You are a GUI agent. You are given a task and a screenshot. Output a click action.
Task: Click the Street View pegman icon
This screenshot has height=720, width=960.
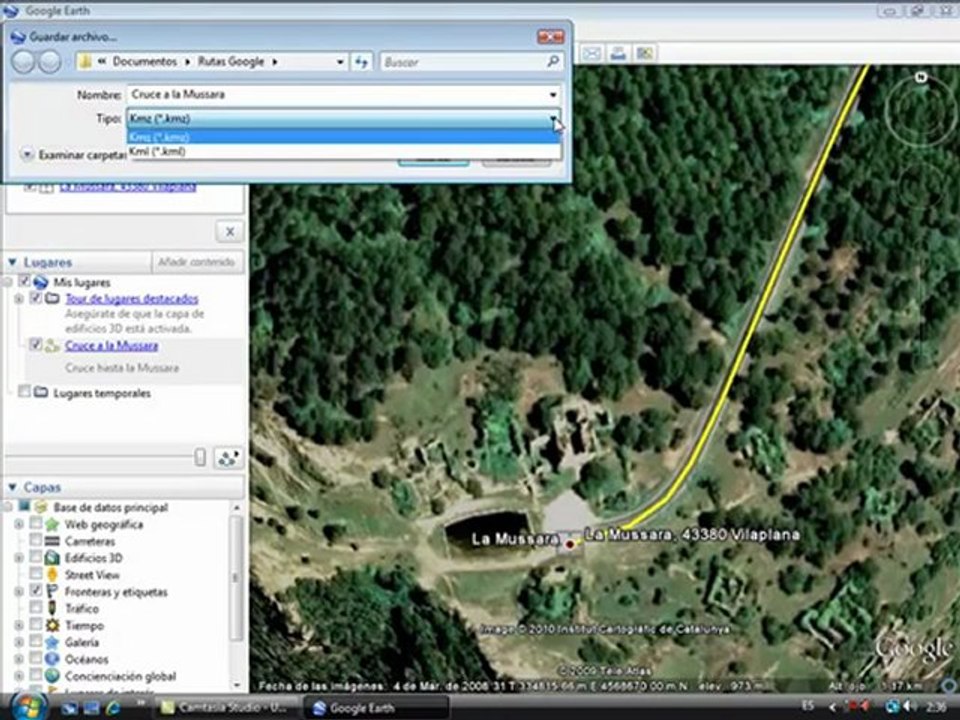pos(53,575)
